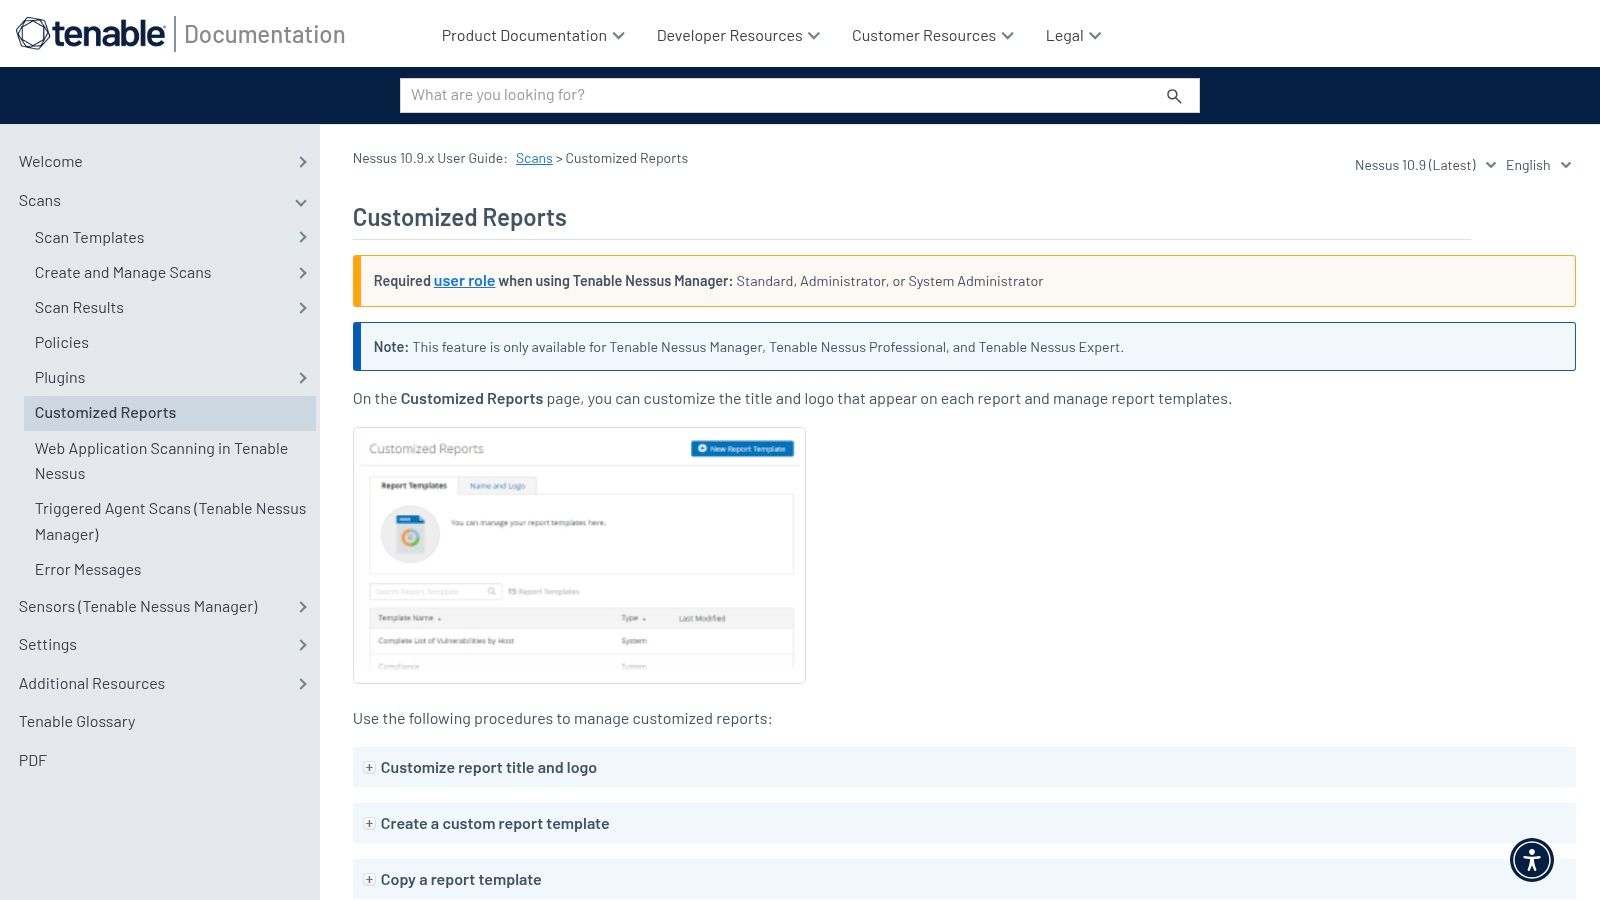This screenshot has width=1600, height=900.
Task: Click the search magnifier icon
Action: click(1174, 96)
